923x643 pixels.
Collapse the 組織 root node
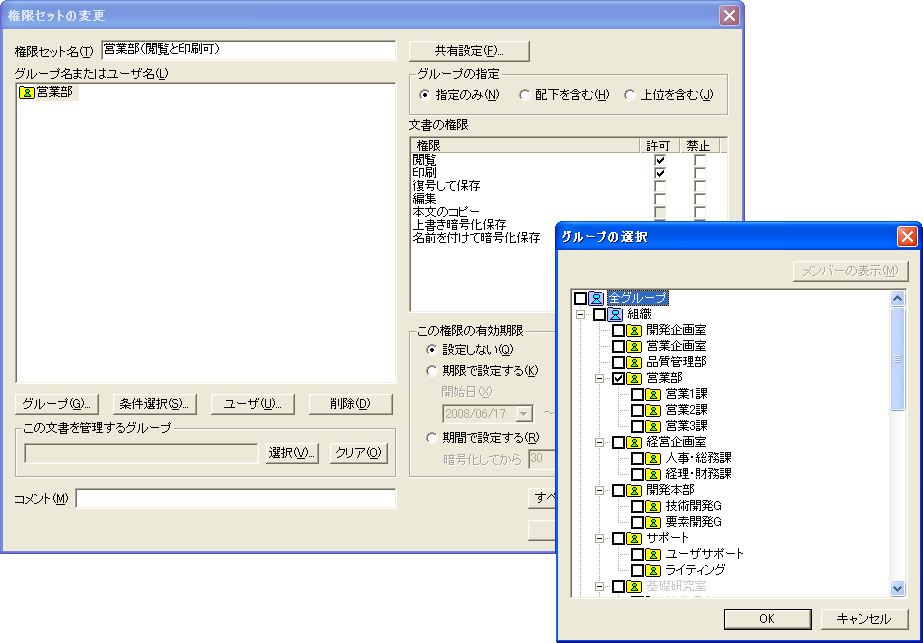(x=580, y=315)
